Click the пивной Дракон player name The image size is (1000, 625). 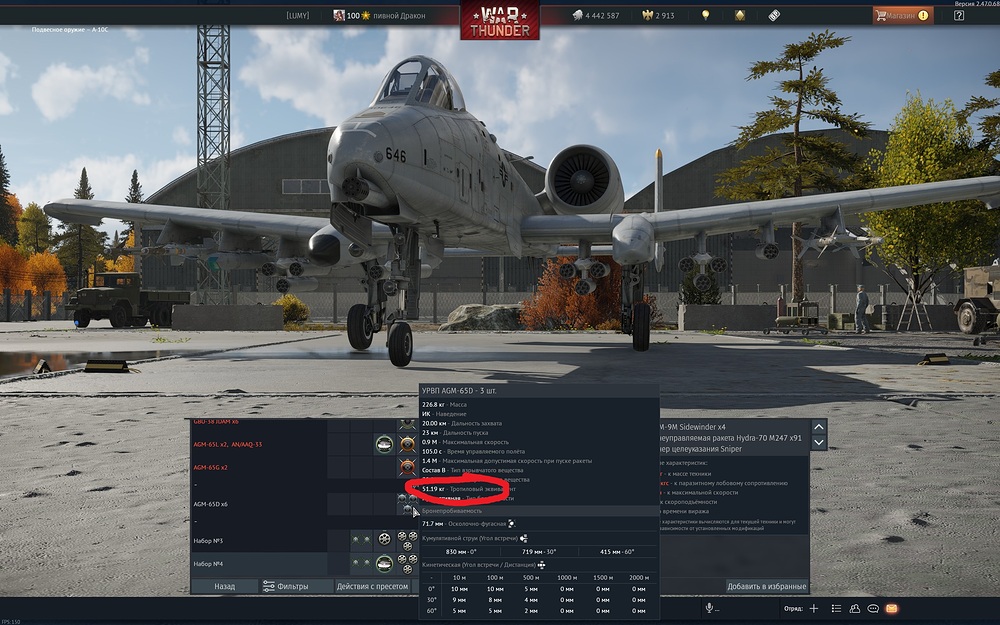tap(399, 15)
